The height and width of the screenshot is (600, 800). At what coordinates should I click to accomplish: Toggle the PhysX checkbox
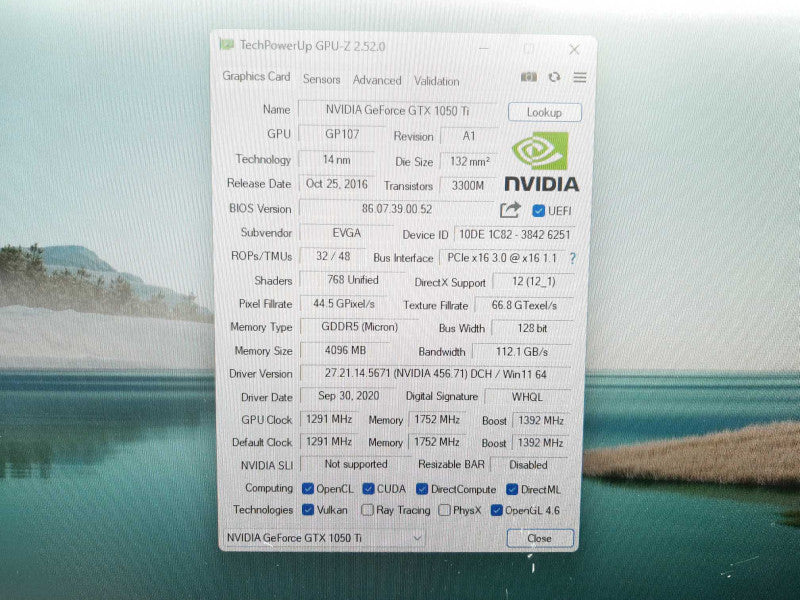(x=445, y=510)
